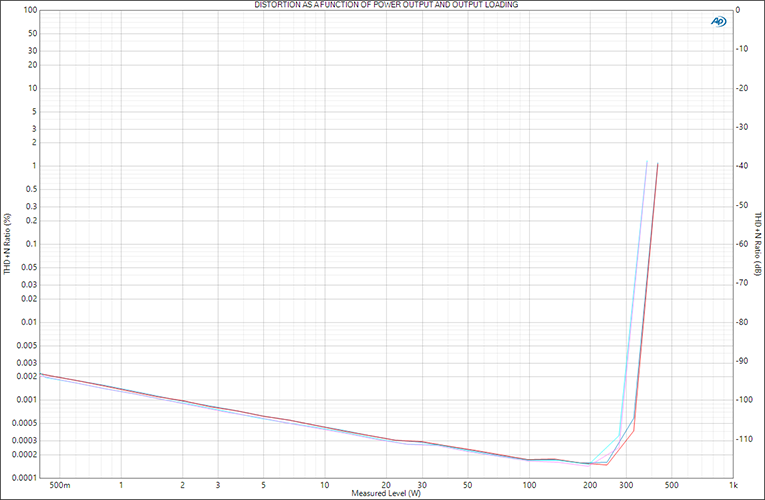
Task: Click the 1 tick label on left percent axis
Action: click(x=34, y=166)
